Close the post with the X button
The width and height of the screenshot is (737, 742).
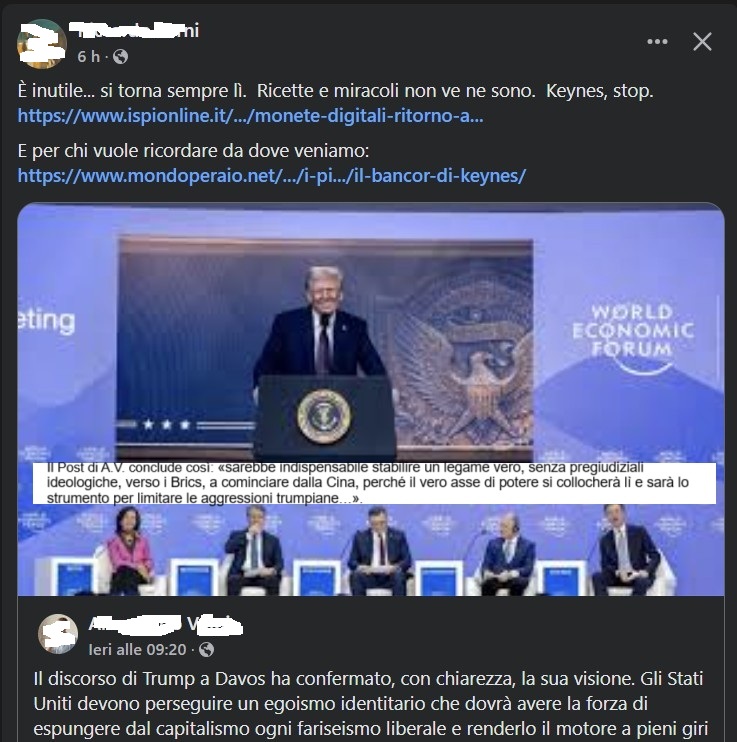[x=702, y=42]
